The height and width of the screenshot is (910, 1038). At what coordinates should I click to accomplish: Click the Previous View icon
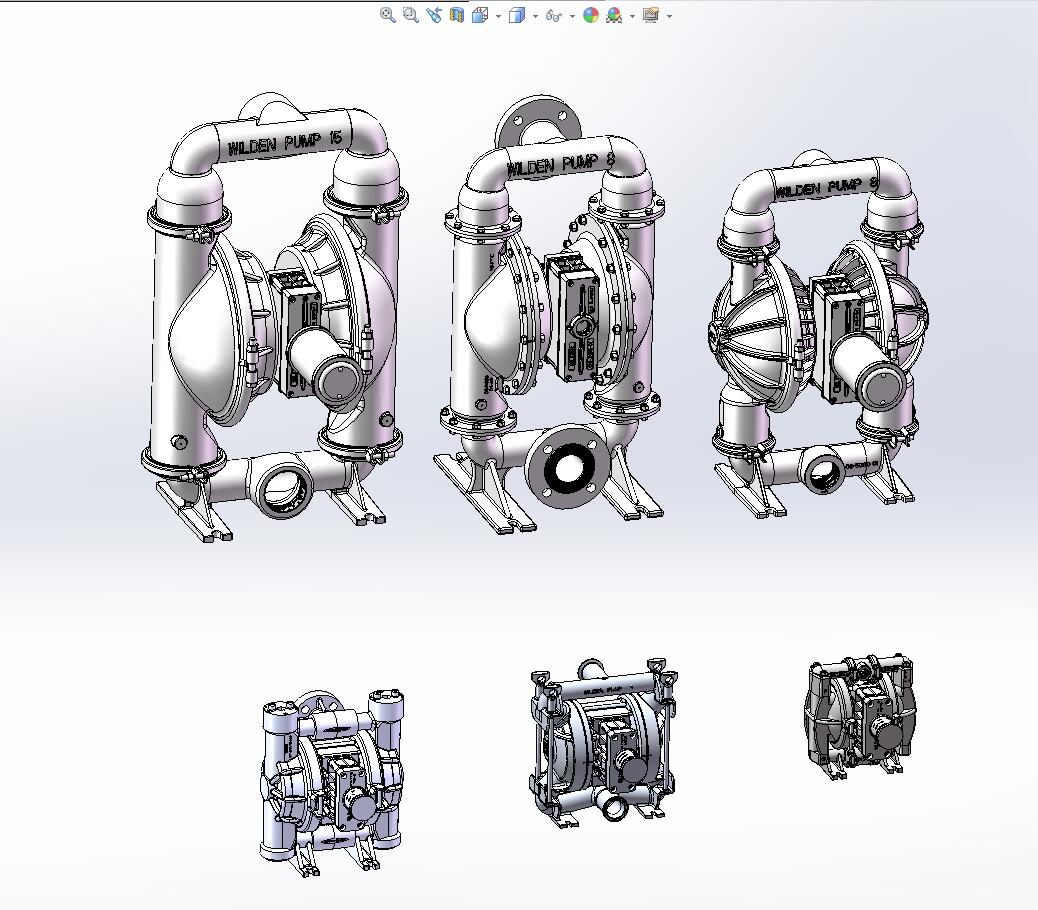point(434,15)
